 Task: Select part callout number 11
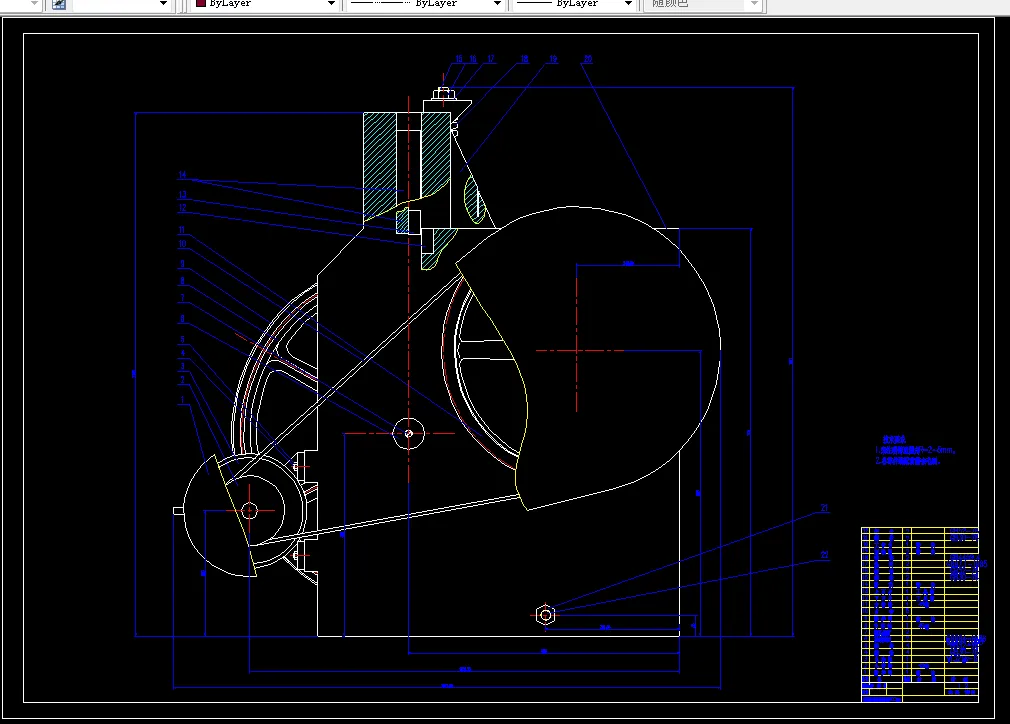coord(182,230)
